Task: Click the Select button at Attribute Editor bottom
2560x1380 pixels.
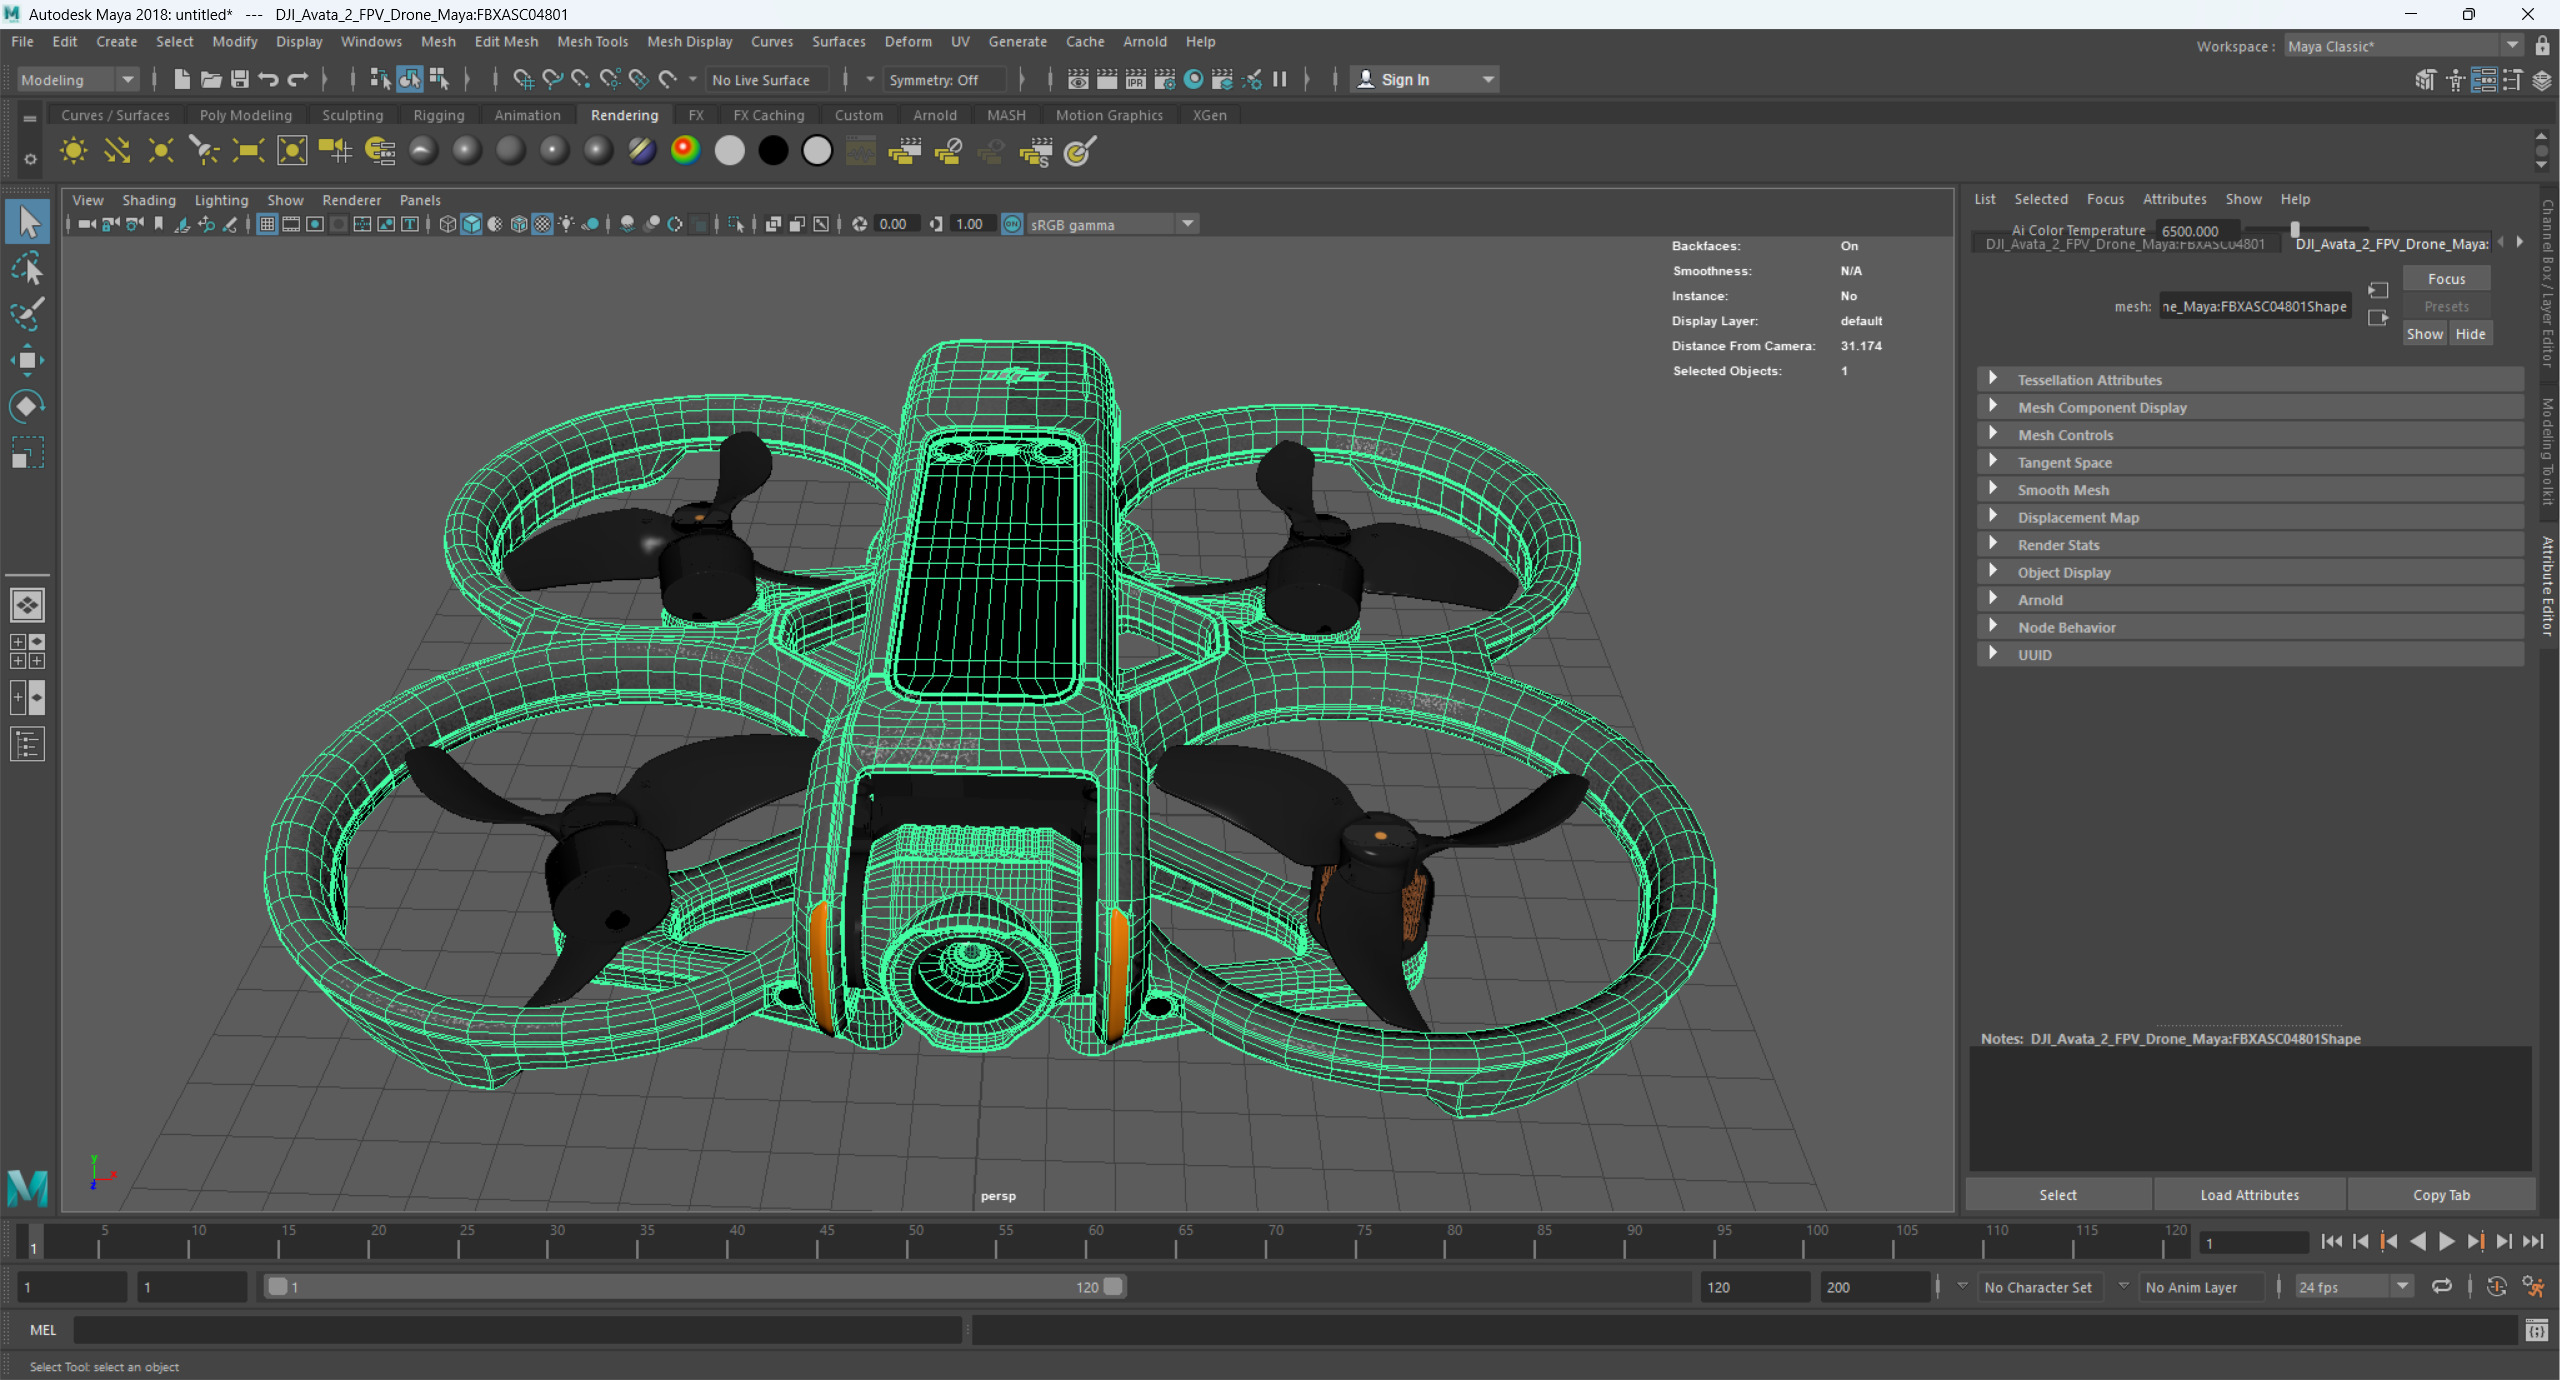Action: [2058, 1195]
